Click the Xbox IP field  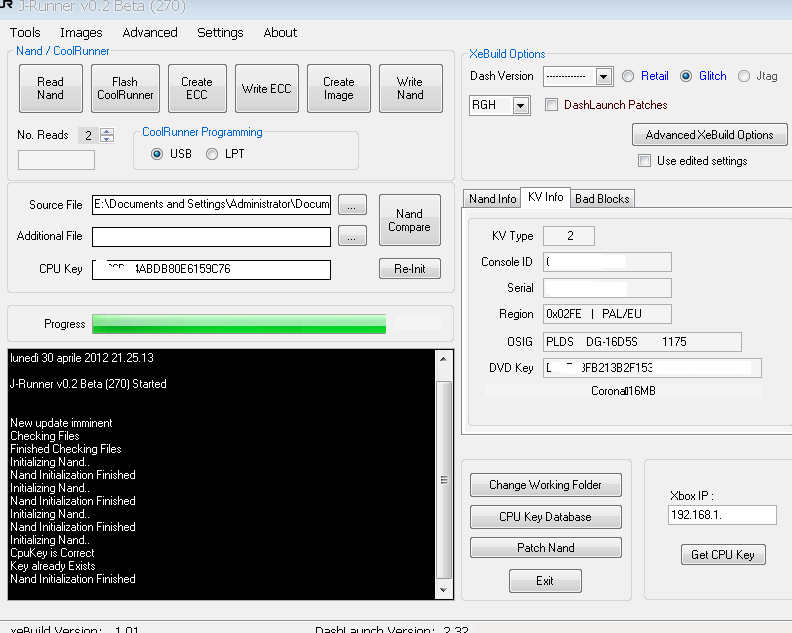(722, 515)
